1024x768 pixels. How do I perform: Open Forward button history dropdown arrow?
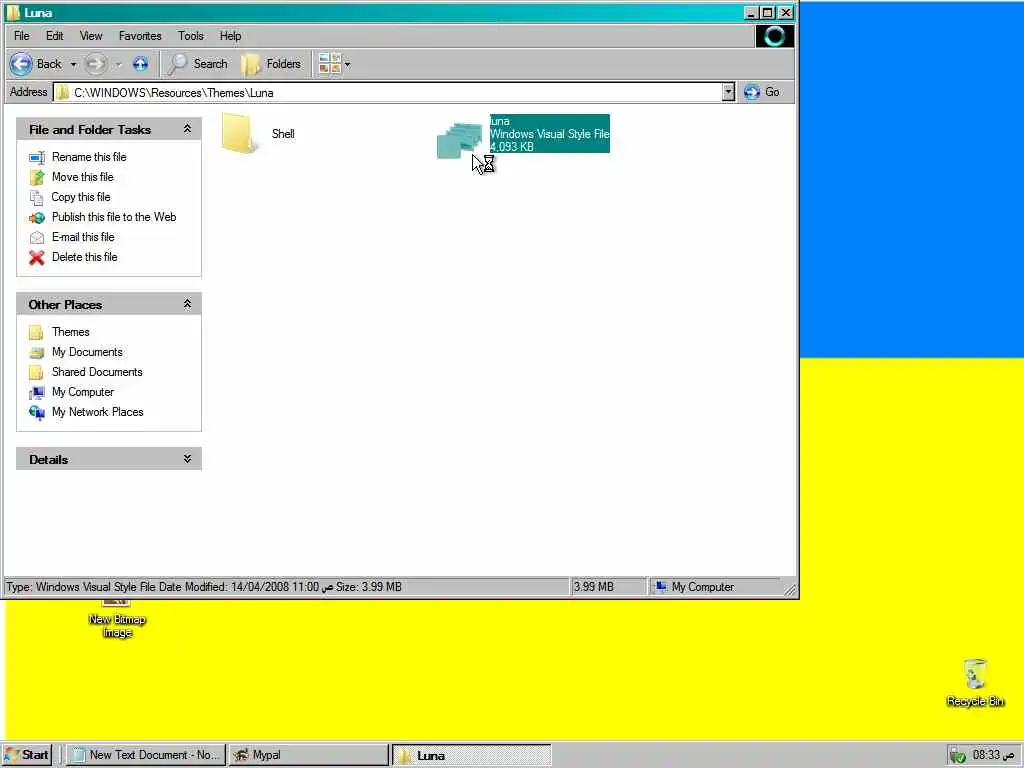pos(119,64)
